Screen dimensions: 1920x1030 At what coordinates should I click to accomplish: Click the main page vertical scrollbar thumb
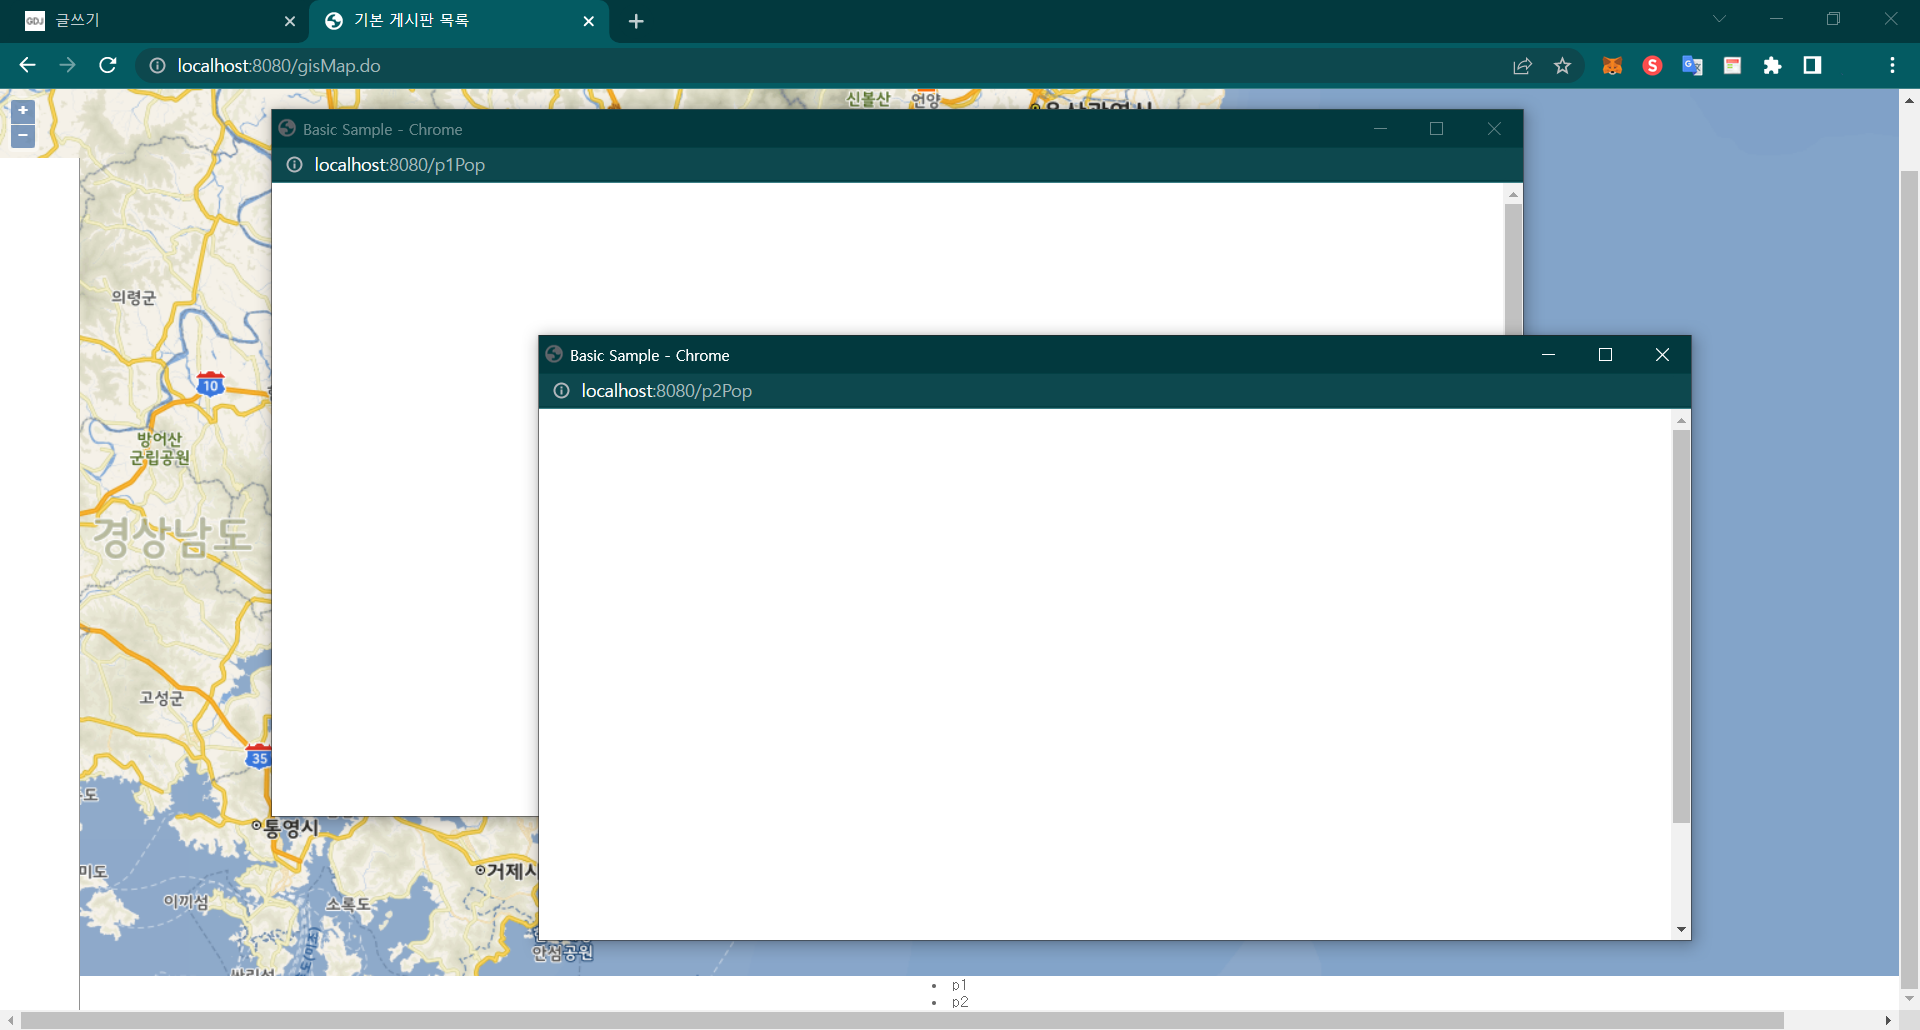1909,579
